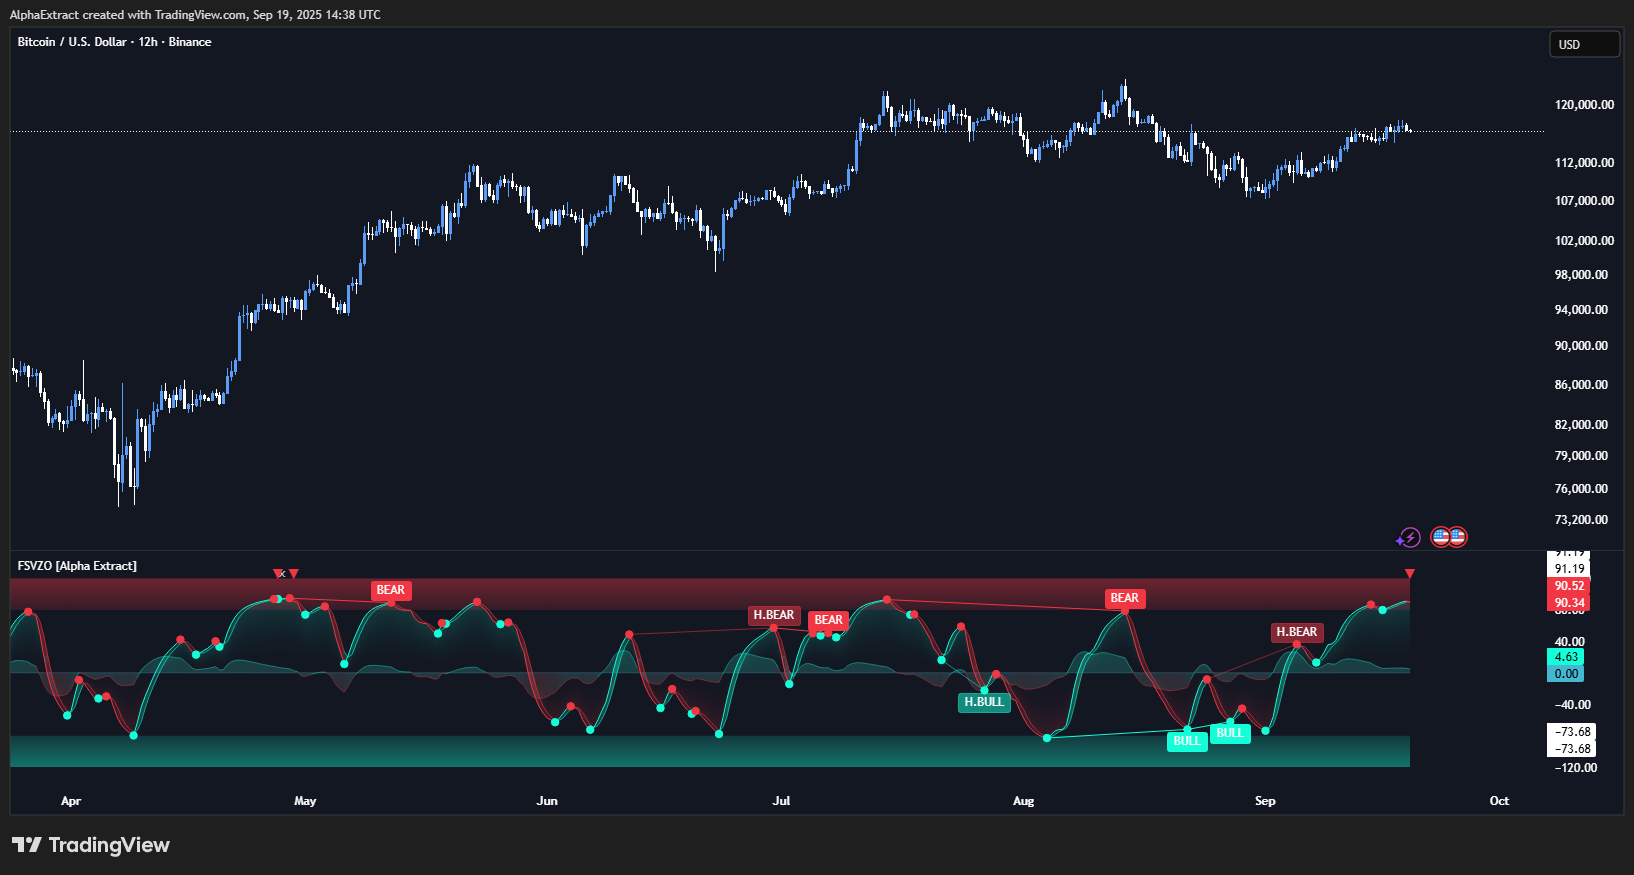Click the Apr label on the time axis
The height and width of the screenshot is (875, 1634).
[71, 801]
